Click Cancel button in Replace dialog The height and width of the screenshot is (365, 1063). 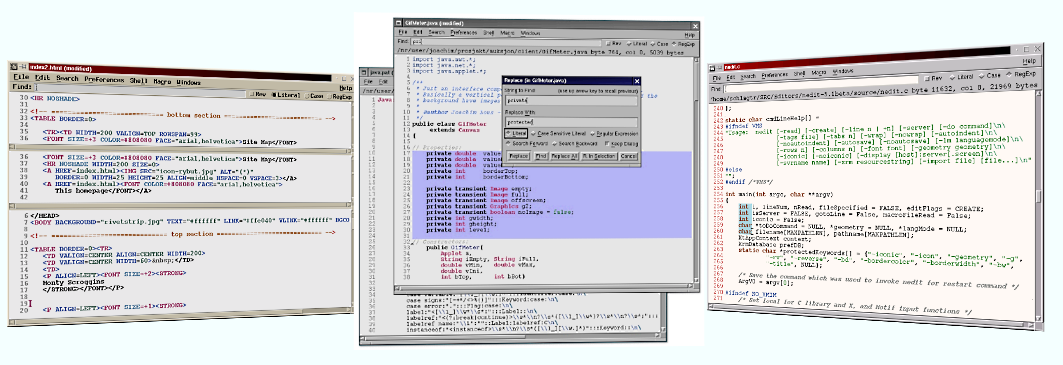pyautogui.click(x=628, y=156)
